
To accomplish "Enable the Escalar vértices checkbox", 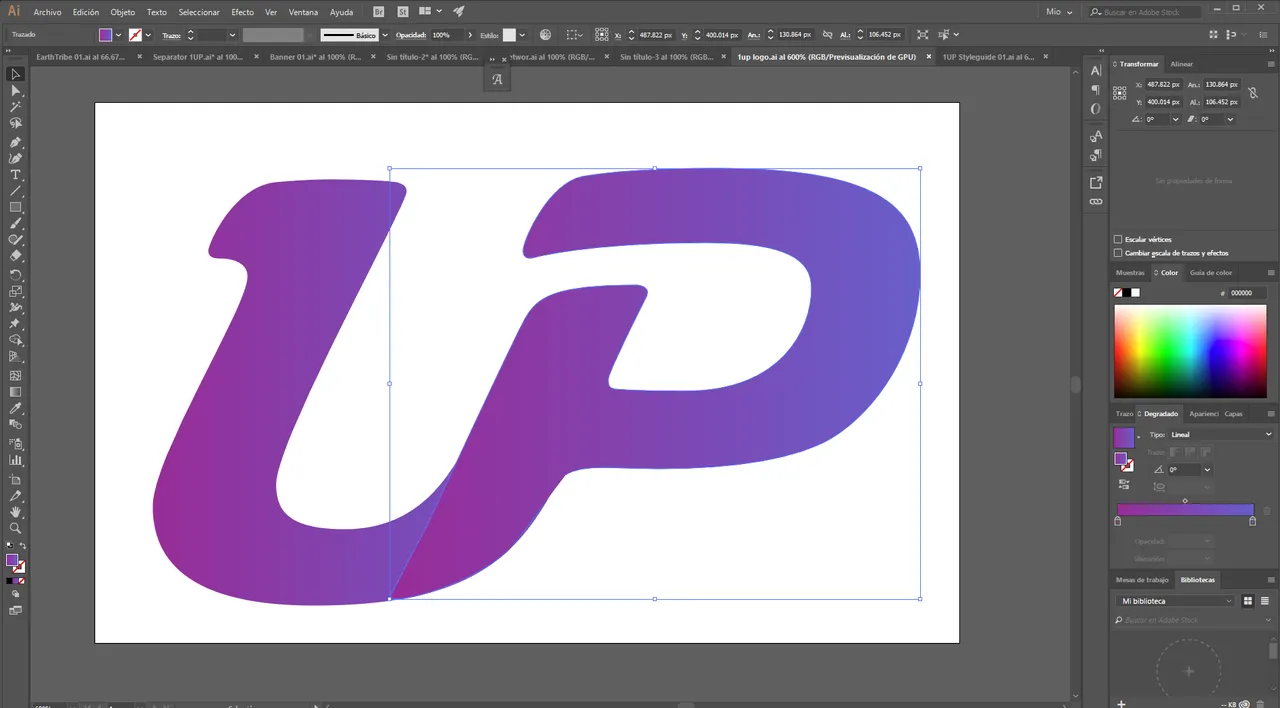I will [1118, 239].
